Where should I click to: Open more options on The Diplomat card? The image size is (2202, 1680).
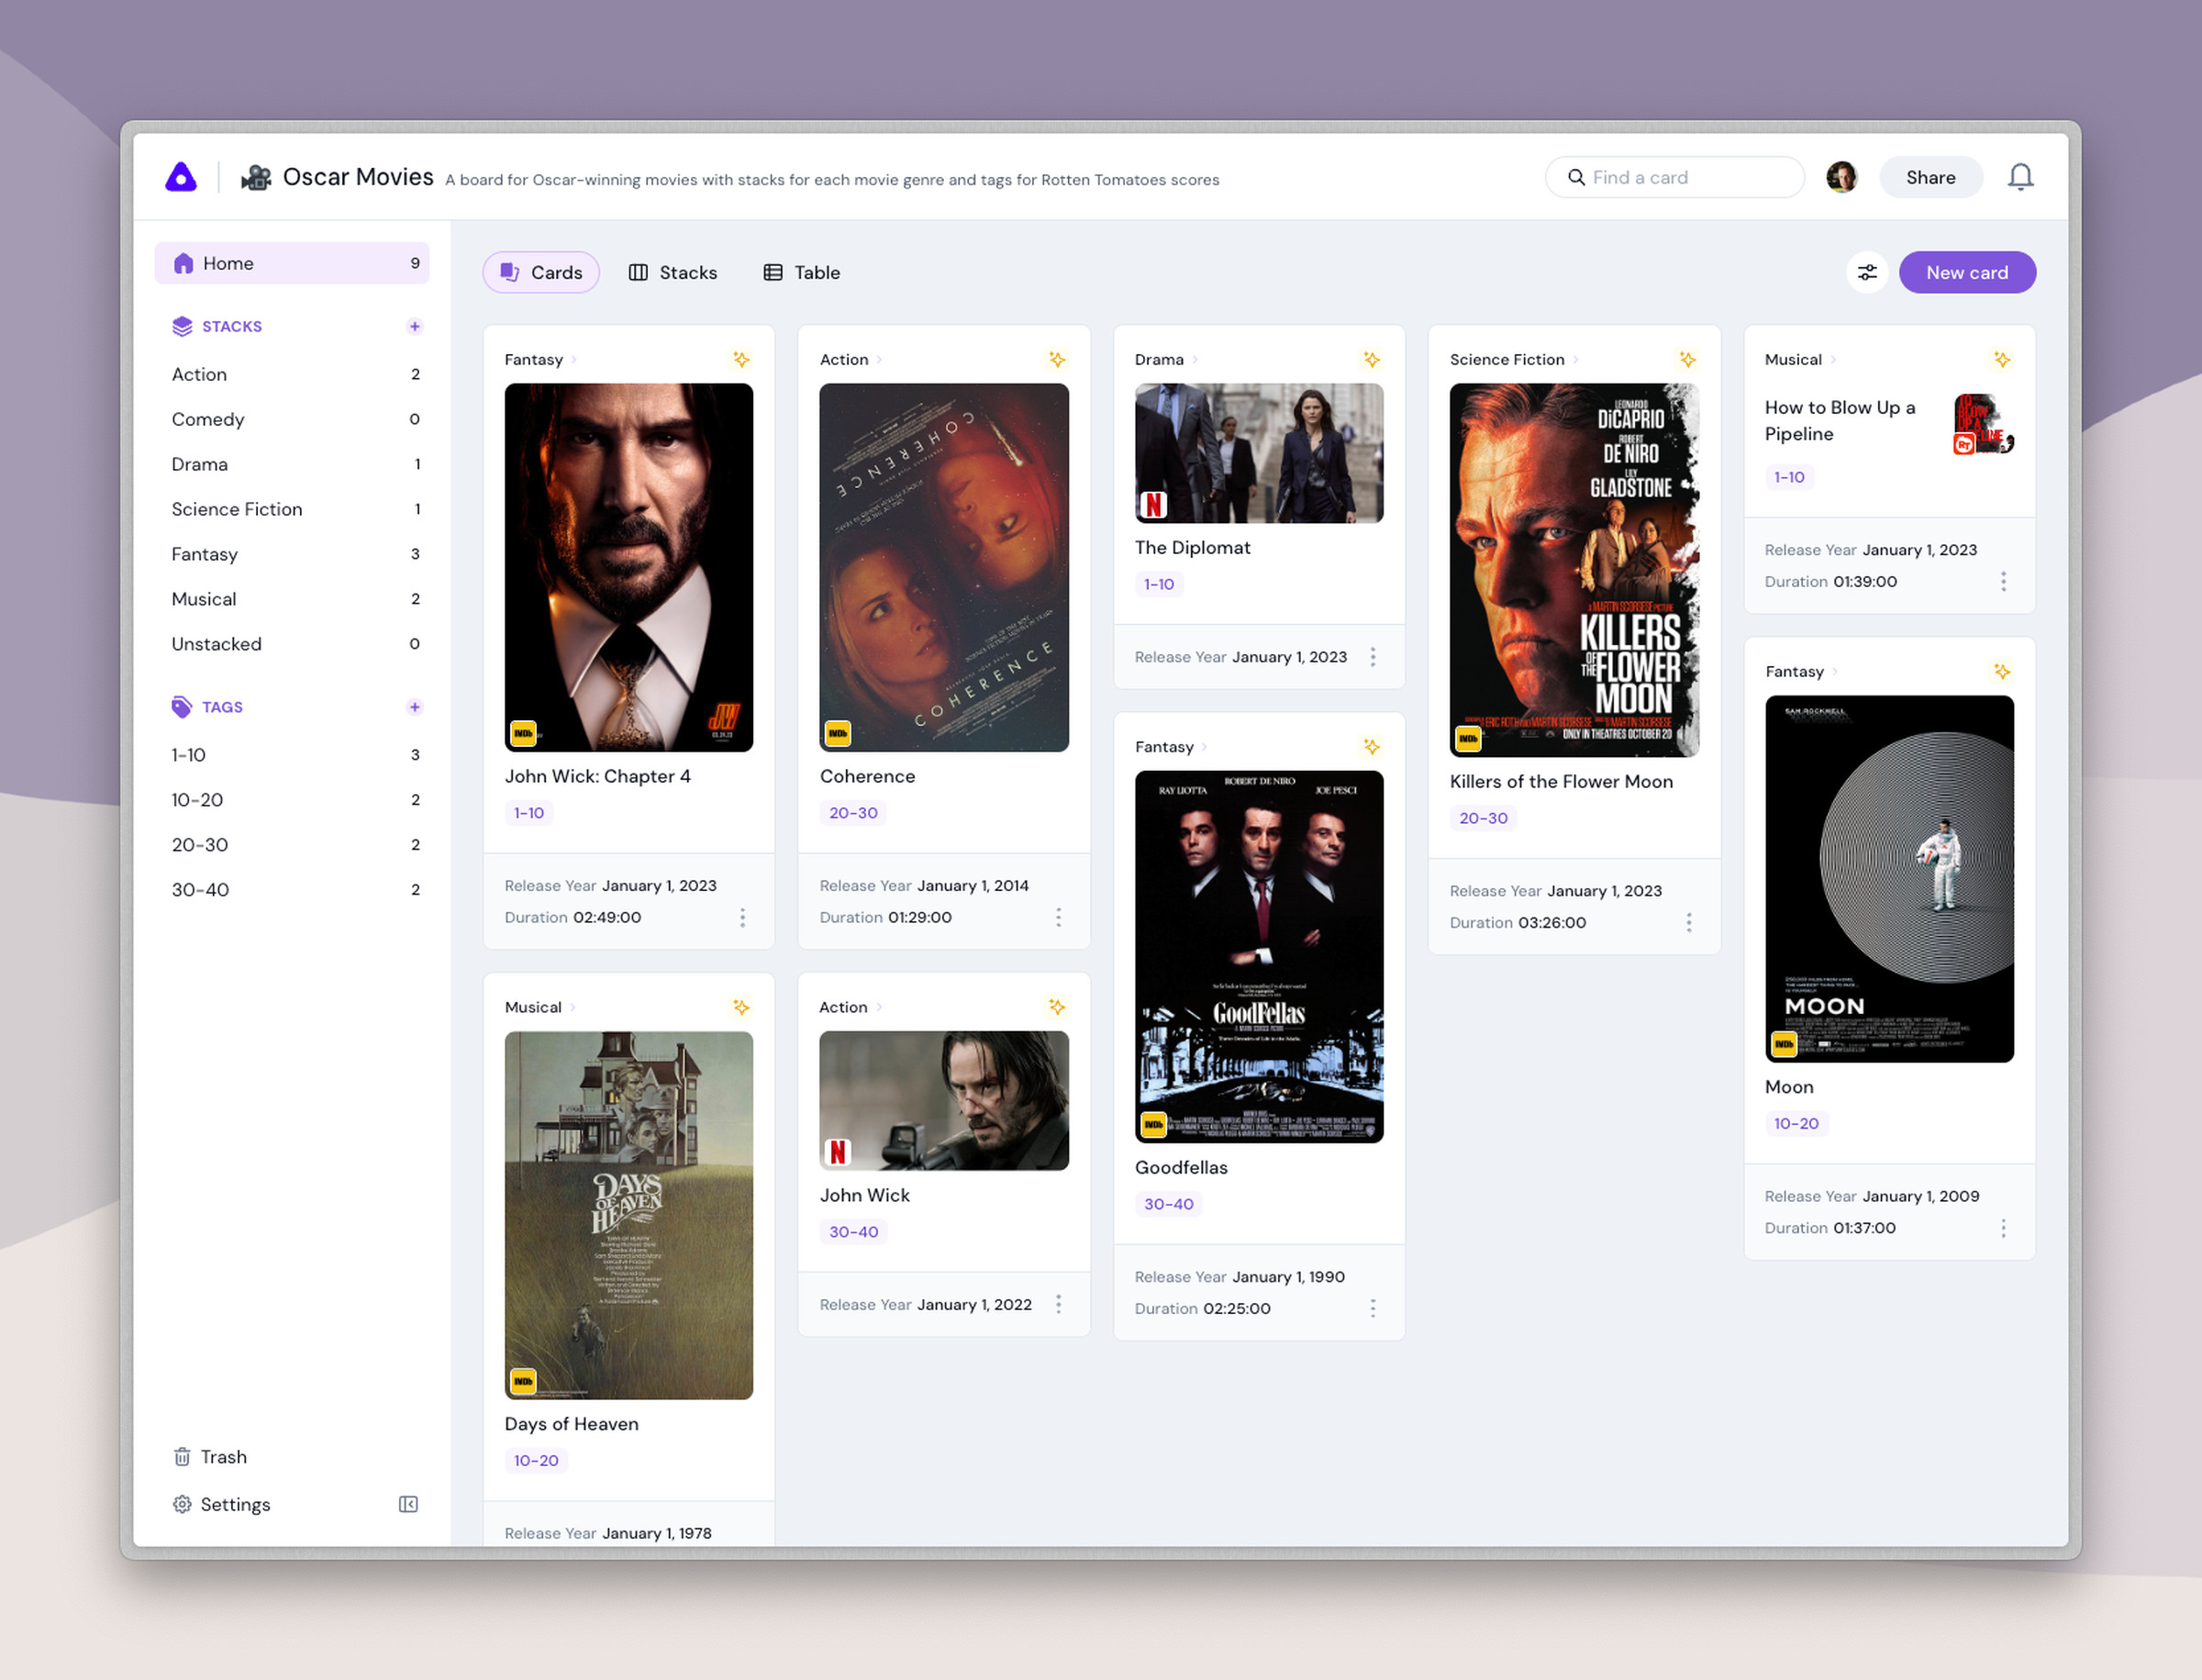(1373, 657)
